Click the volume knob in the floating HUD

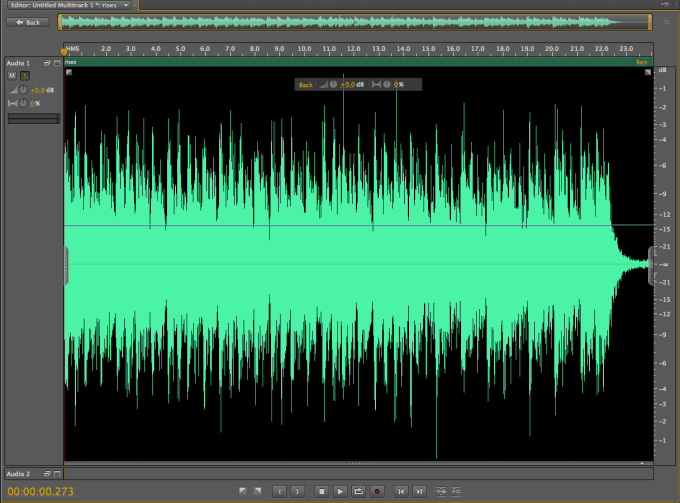coord(333,84)
